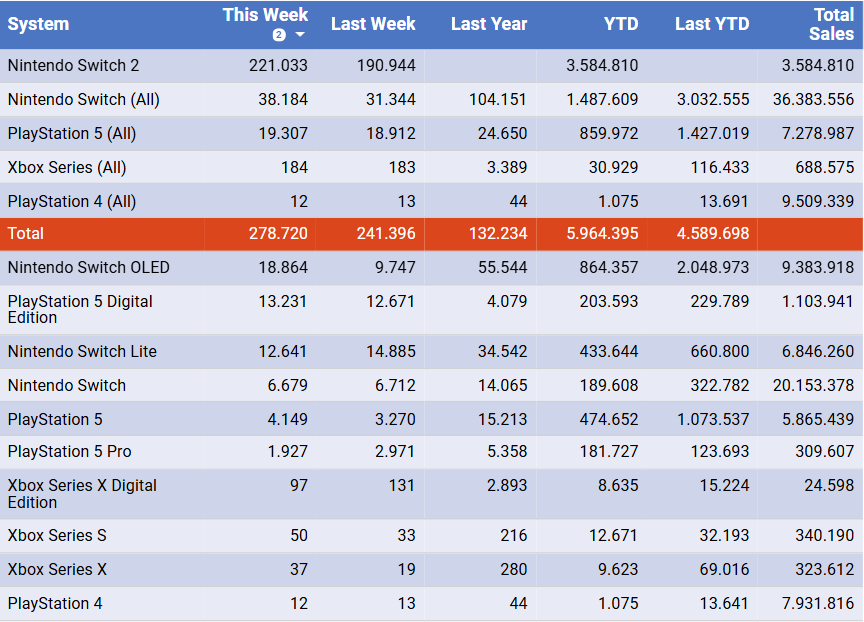Click the value 309.607 in Total Sales
The width and height of the screenshot is (864, 622).
point(824,452)
